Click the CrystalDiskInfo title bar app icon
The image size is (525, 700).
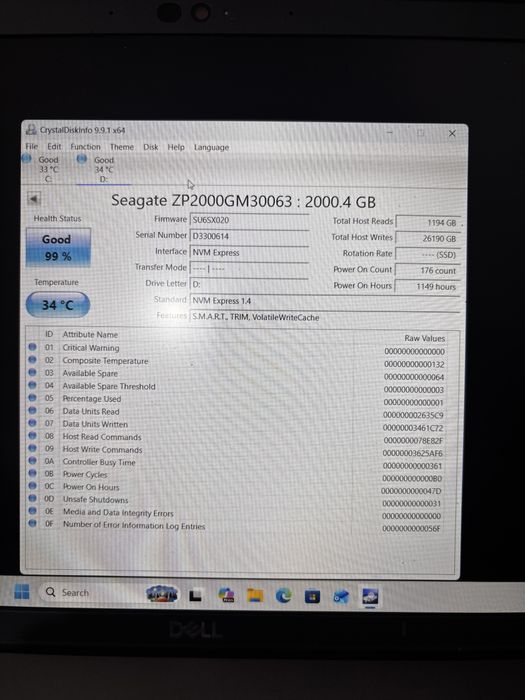31,130
